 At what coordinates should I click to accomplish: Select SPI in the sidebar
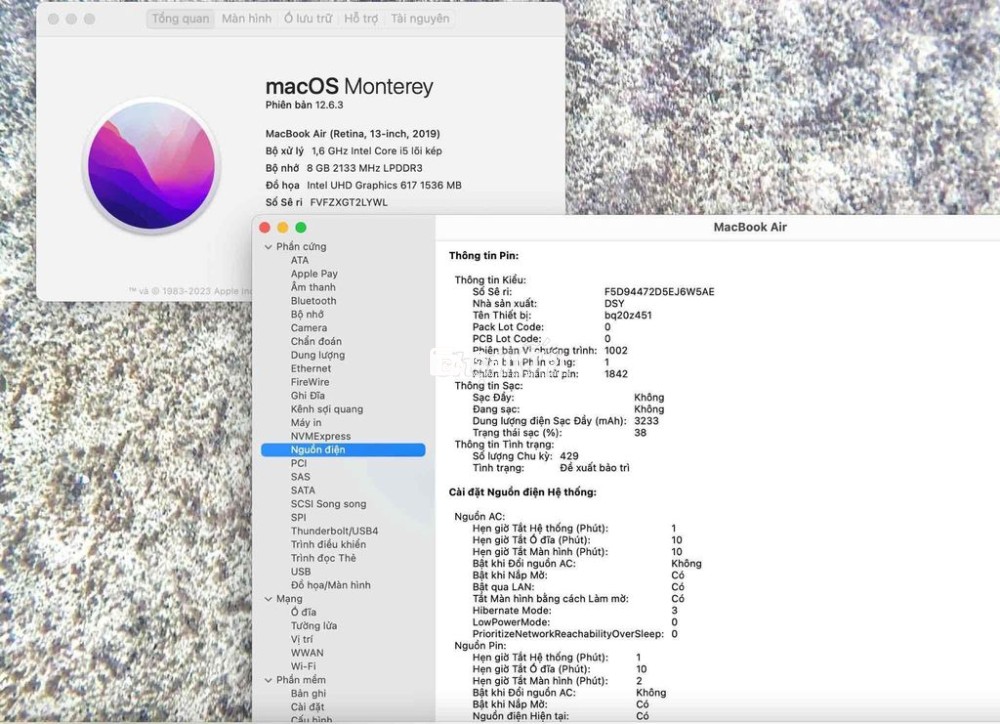[x=298, y=517]
